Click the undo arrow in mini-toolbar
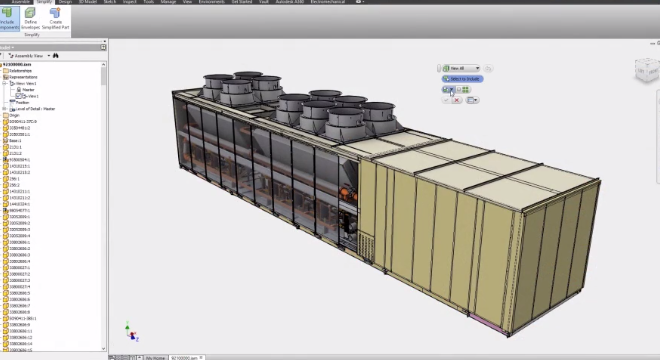660x360 pixels. pyautogui.click(x=488, y=68)
